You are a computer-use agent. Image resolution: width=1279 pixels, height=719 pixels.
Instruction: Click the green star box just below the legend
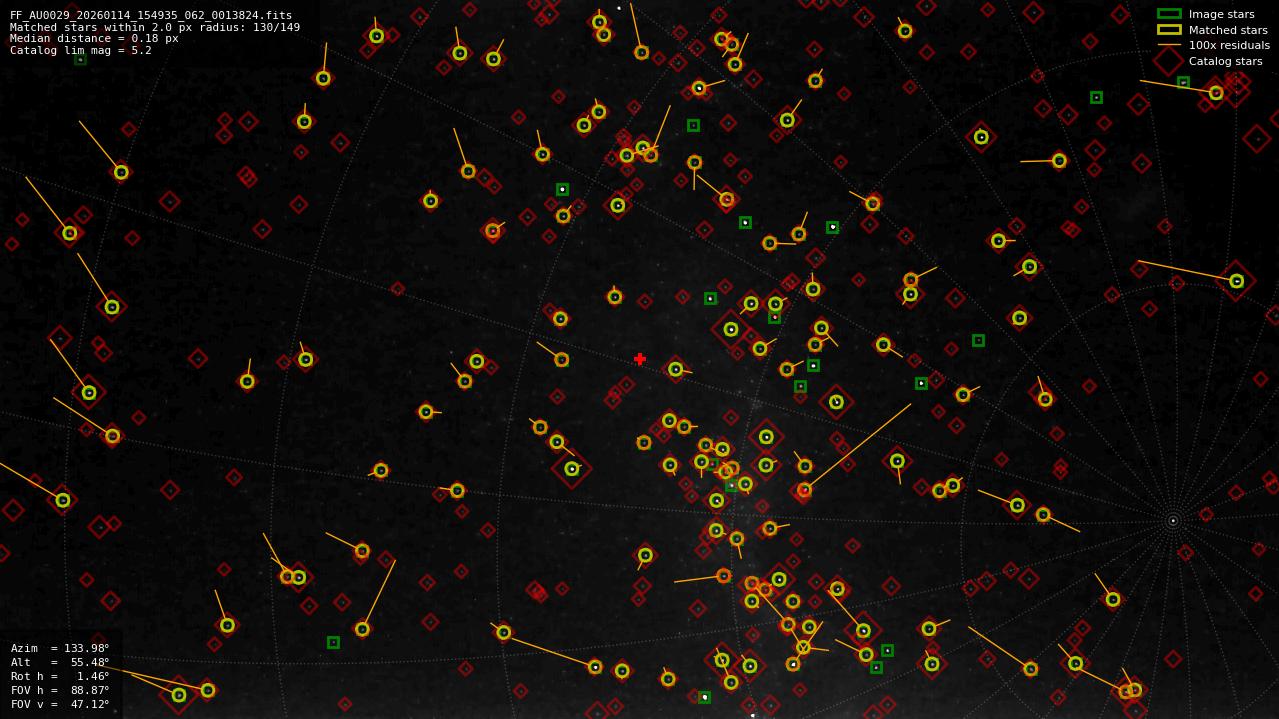[x=1183, y=82]
